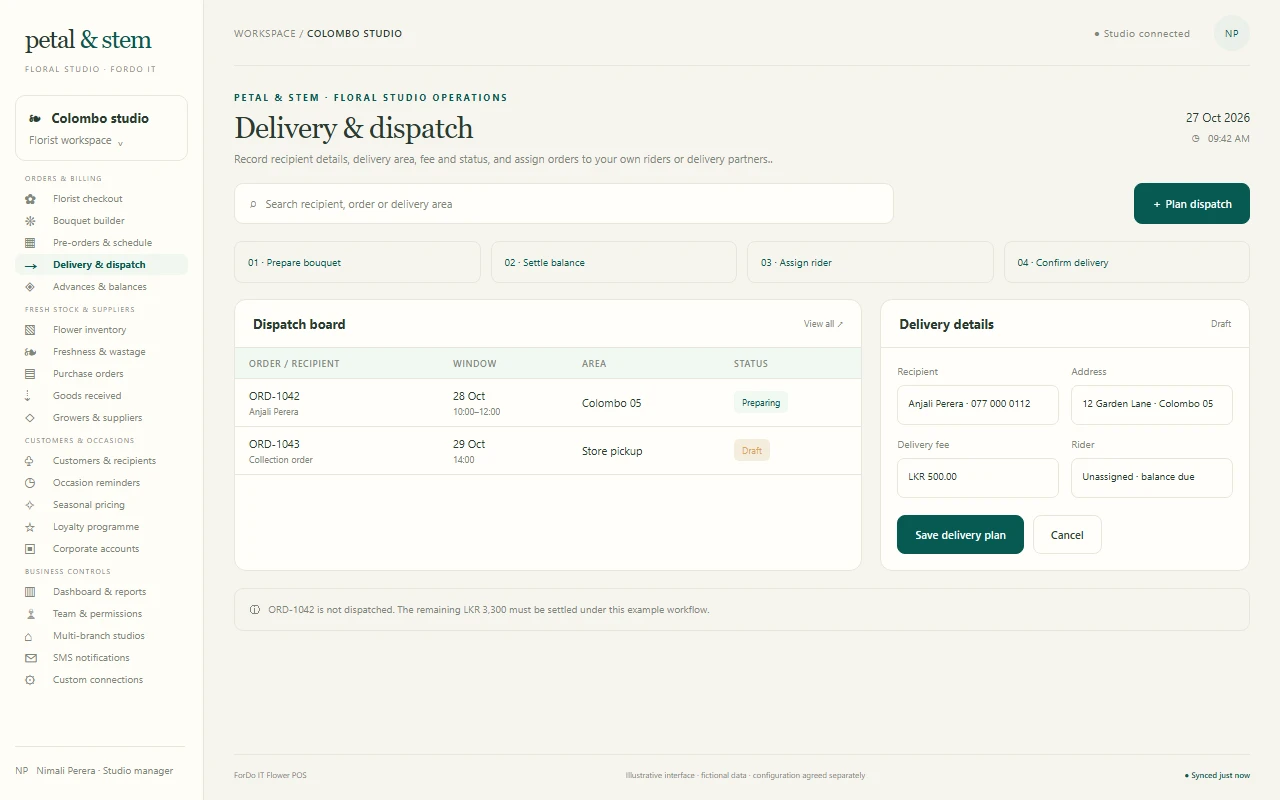1280x800 pixels.
Task: Click the Freshness & wastage icon
Action: pos(30,352)
